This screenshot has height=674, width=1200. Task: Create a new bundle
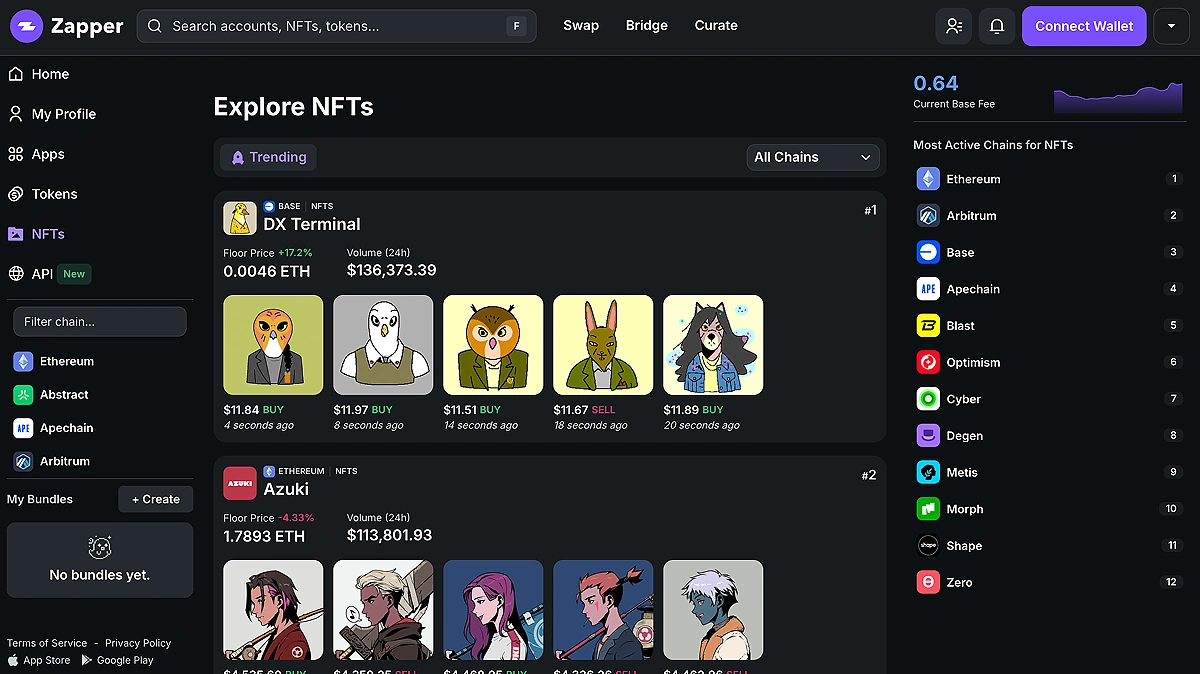tap(155, 499)
